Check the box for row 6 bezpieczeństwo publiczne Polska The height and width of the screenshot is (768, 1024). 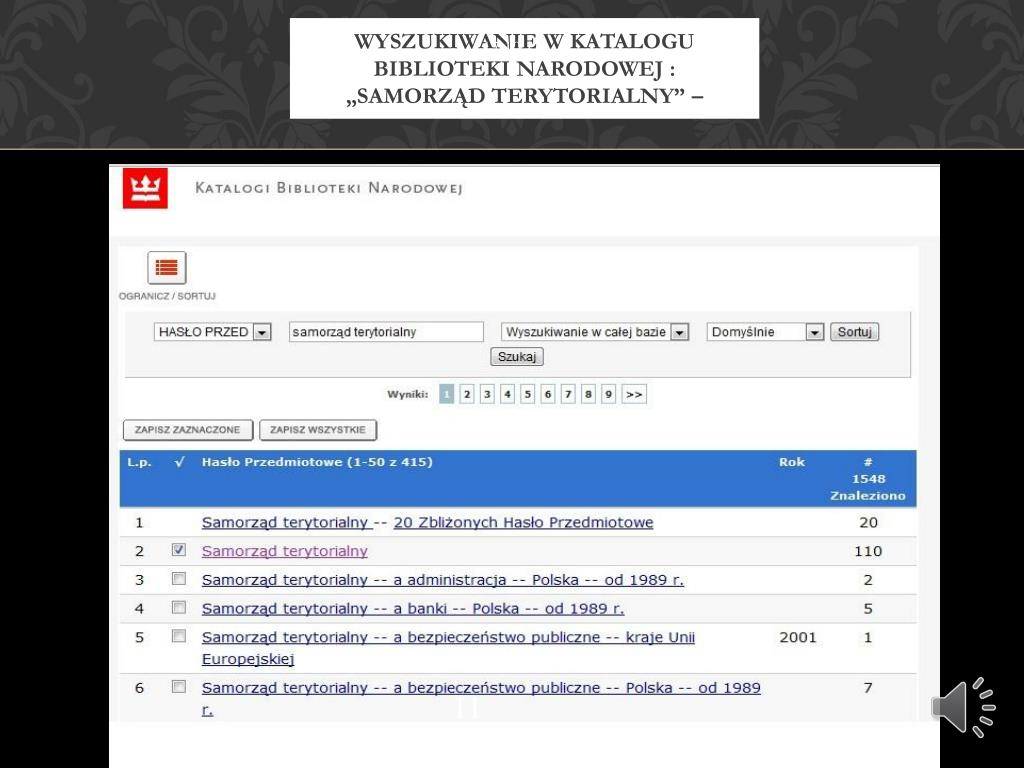coord(178,687)
